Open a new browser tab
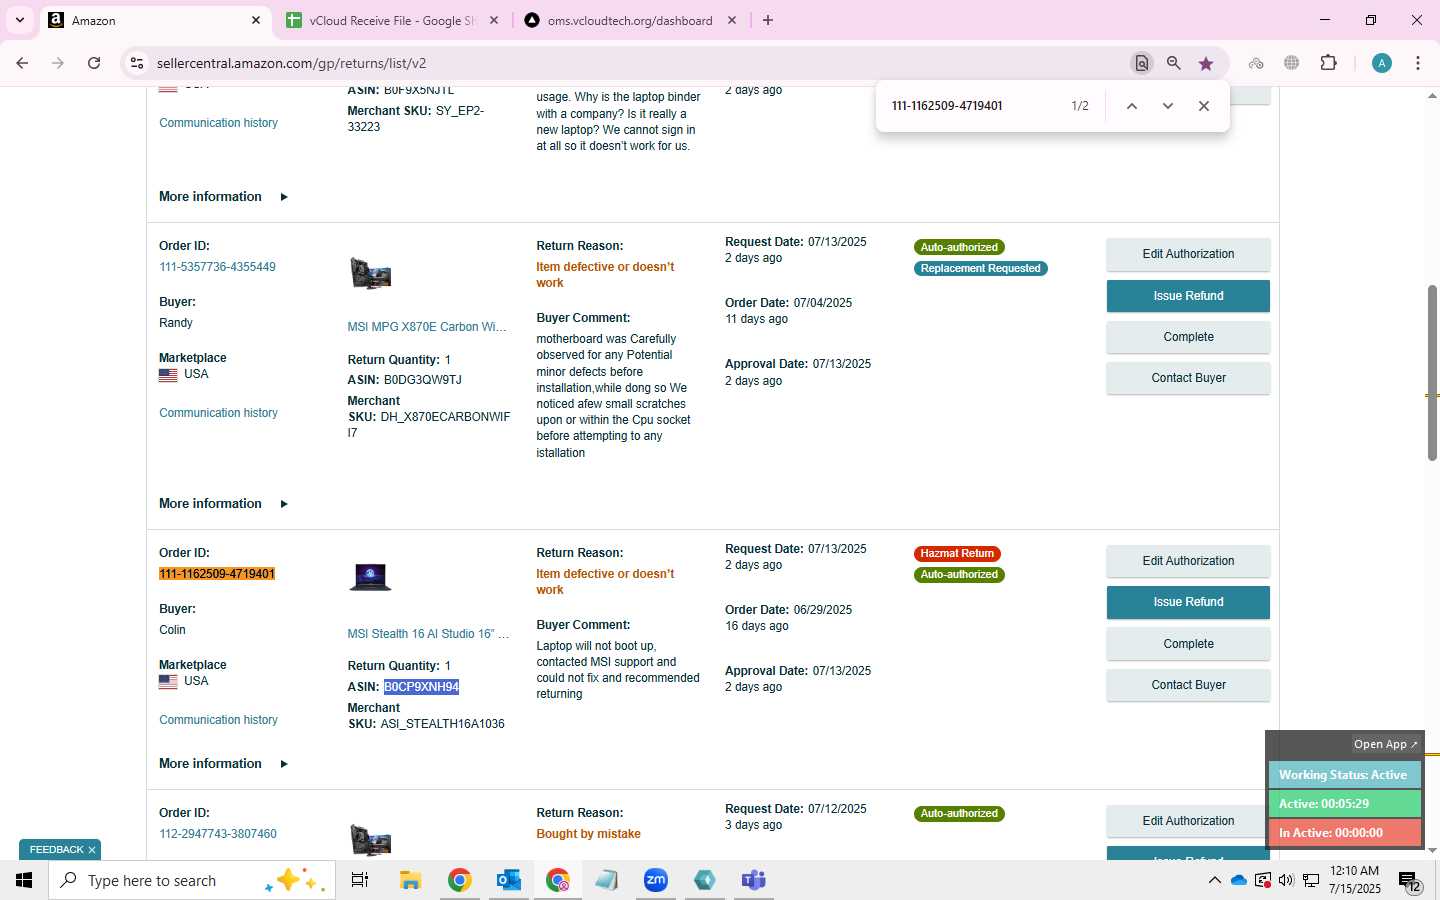1440x900 pixels. click(x=768, y=20)
